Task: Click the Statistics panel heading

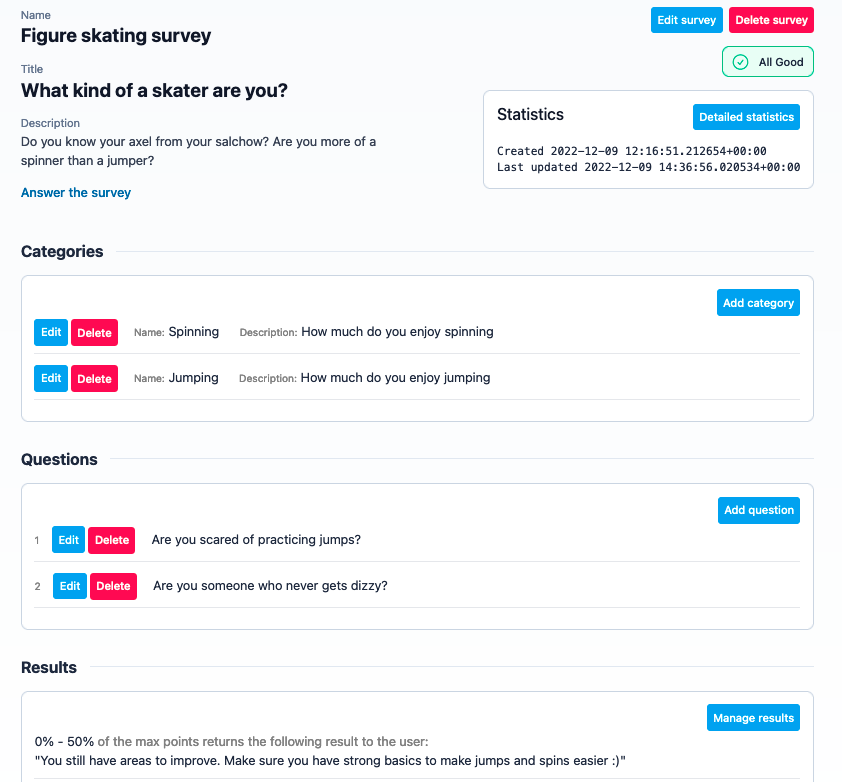Action: (x=530, y=114)
